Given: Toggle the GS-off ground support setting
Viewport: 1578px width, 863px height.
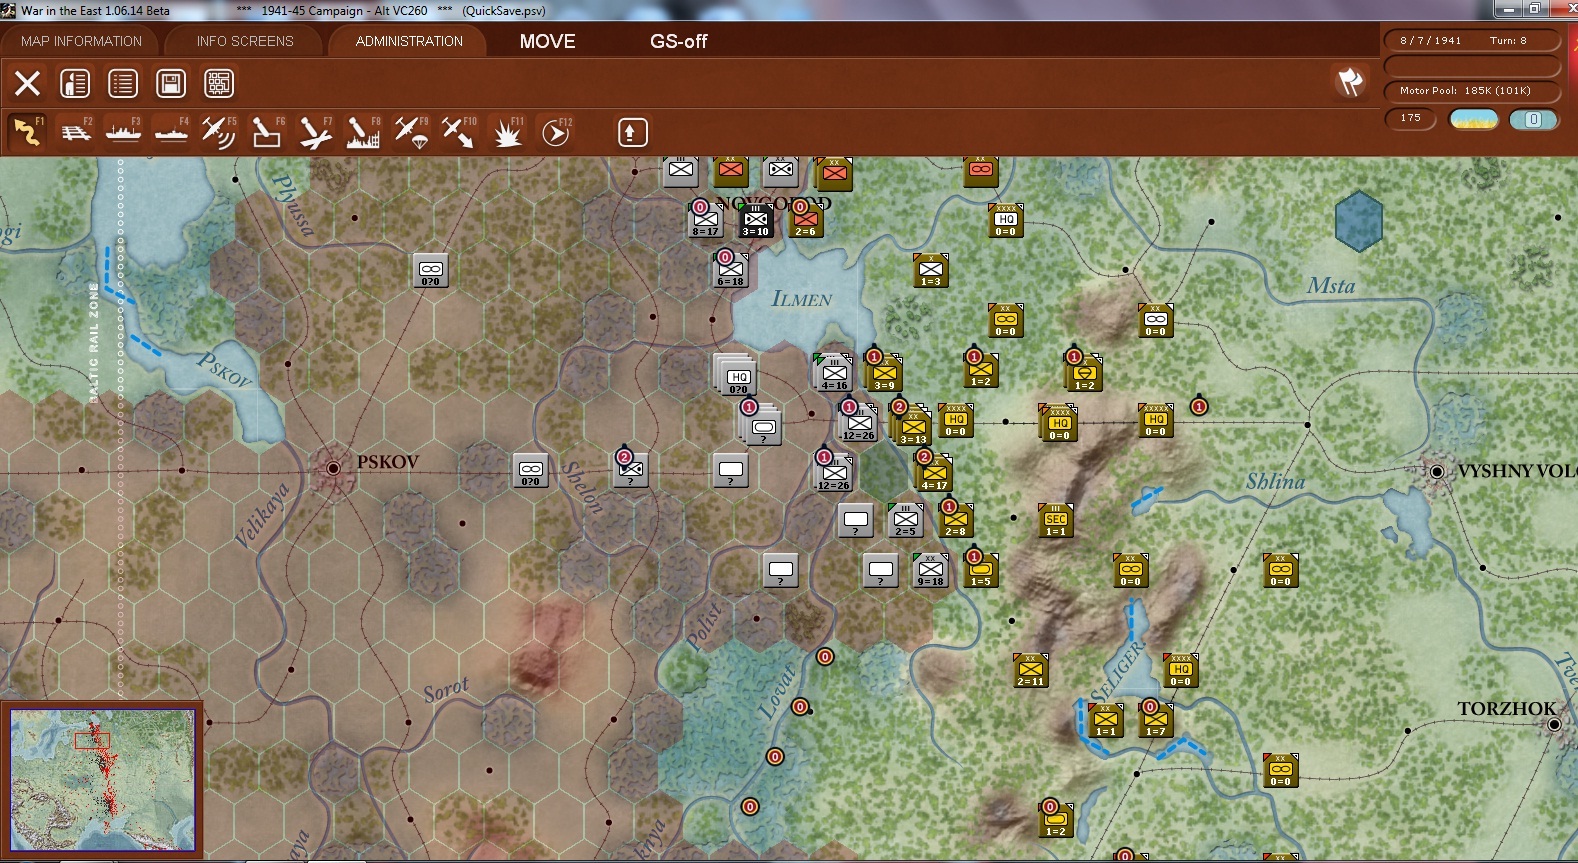Looking at the screenshot, I should [679, 41].
